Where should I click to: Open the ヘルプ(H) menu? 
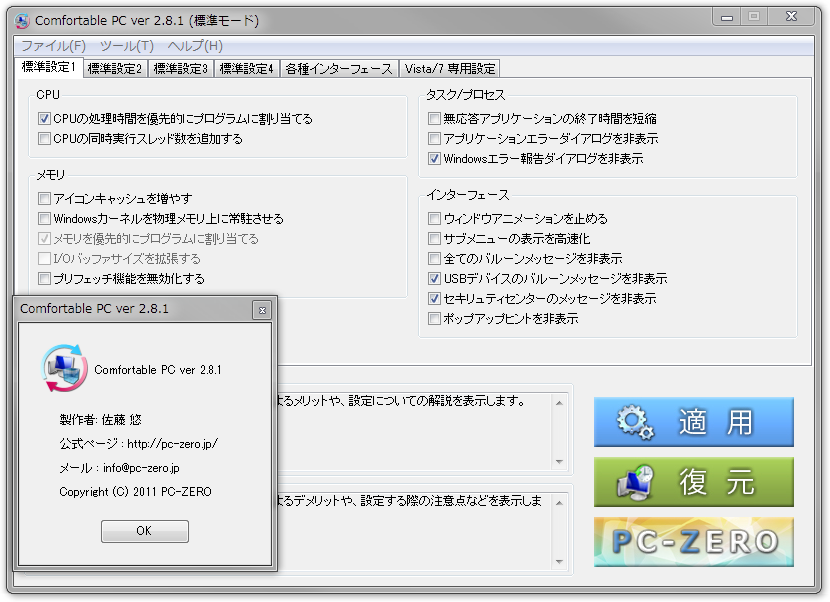click(x=195, y=46)
